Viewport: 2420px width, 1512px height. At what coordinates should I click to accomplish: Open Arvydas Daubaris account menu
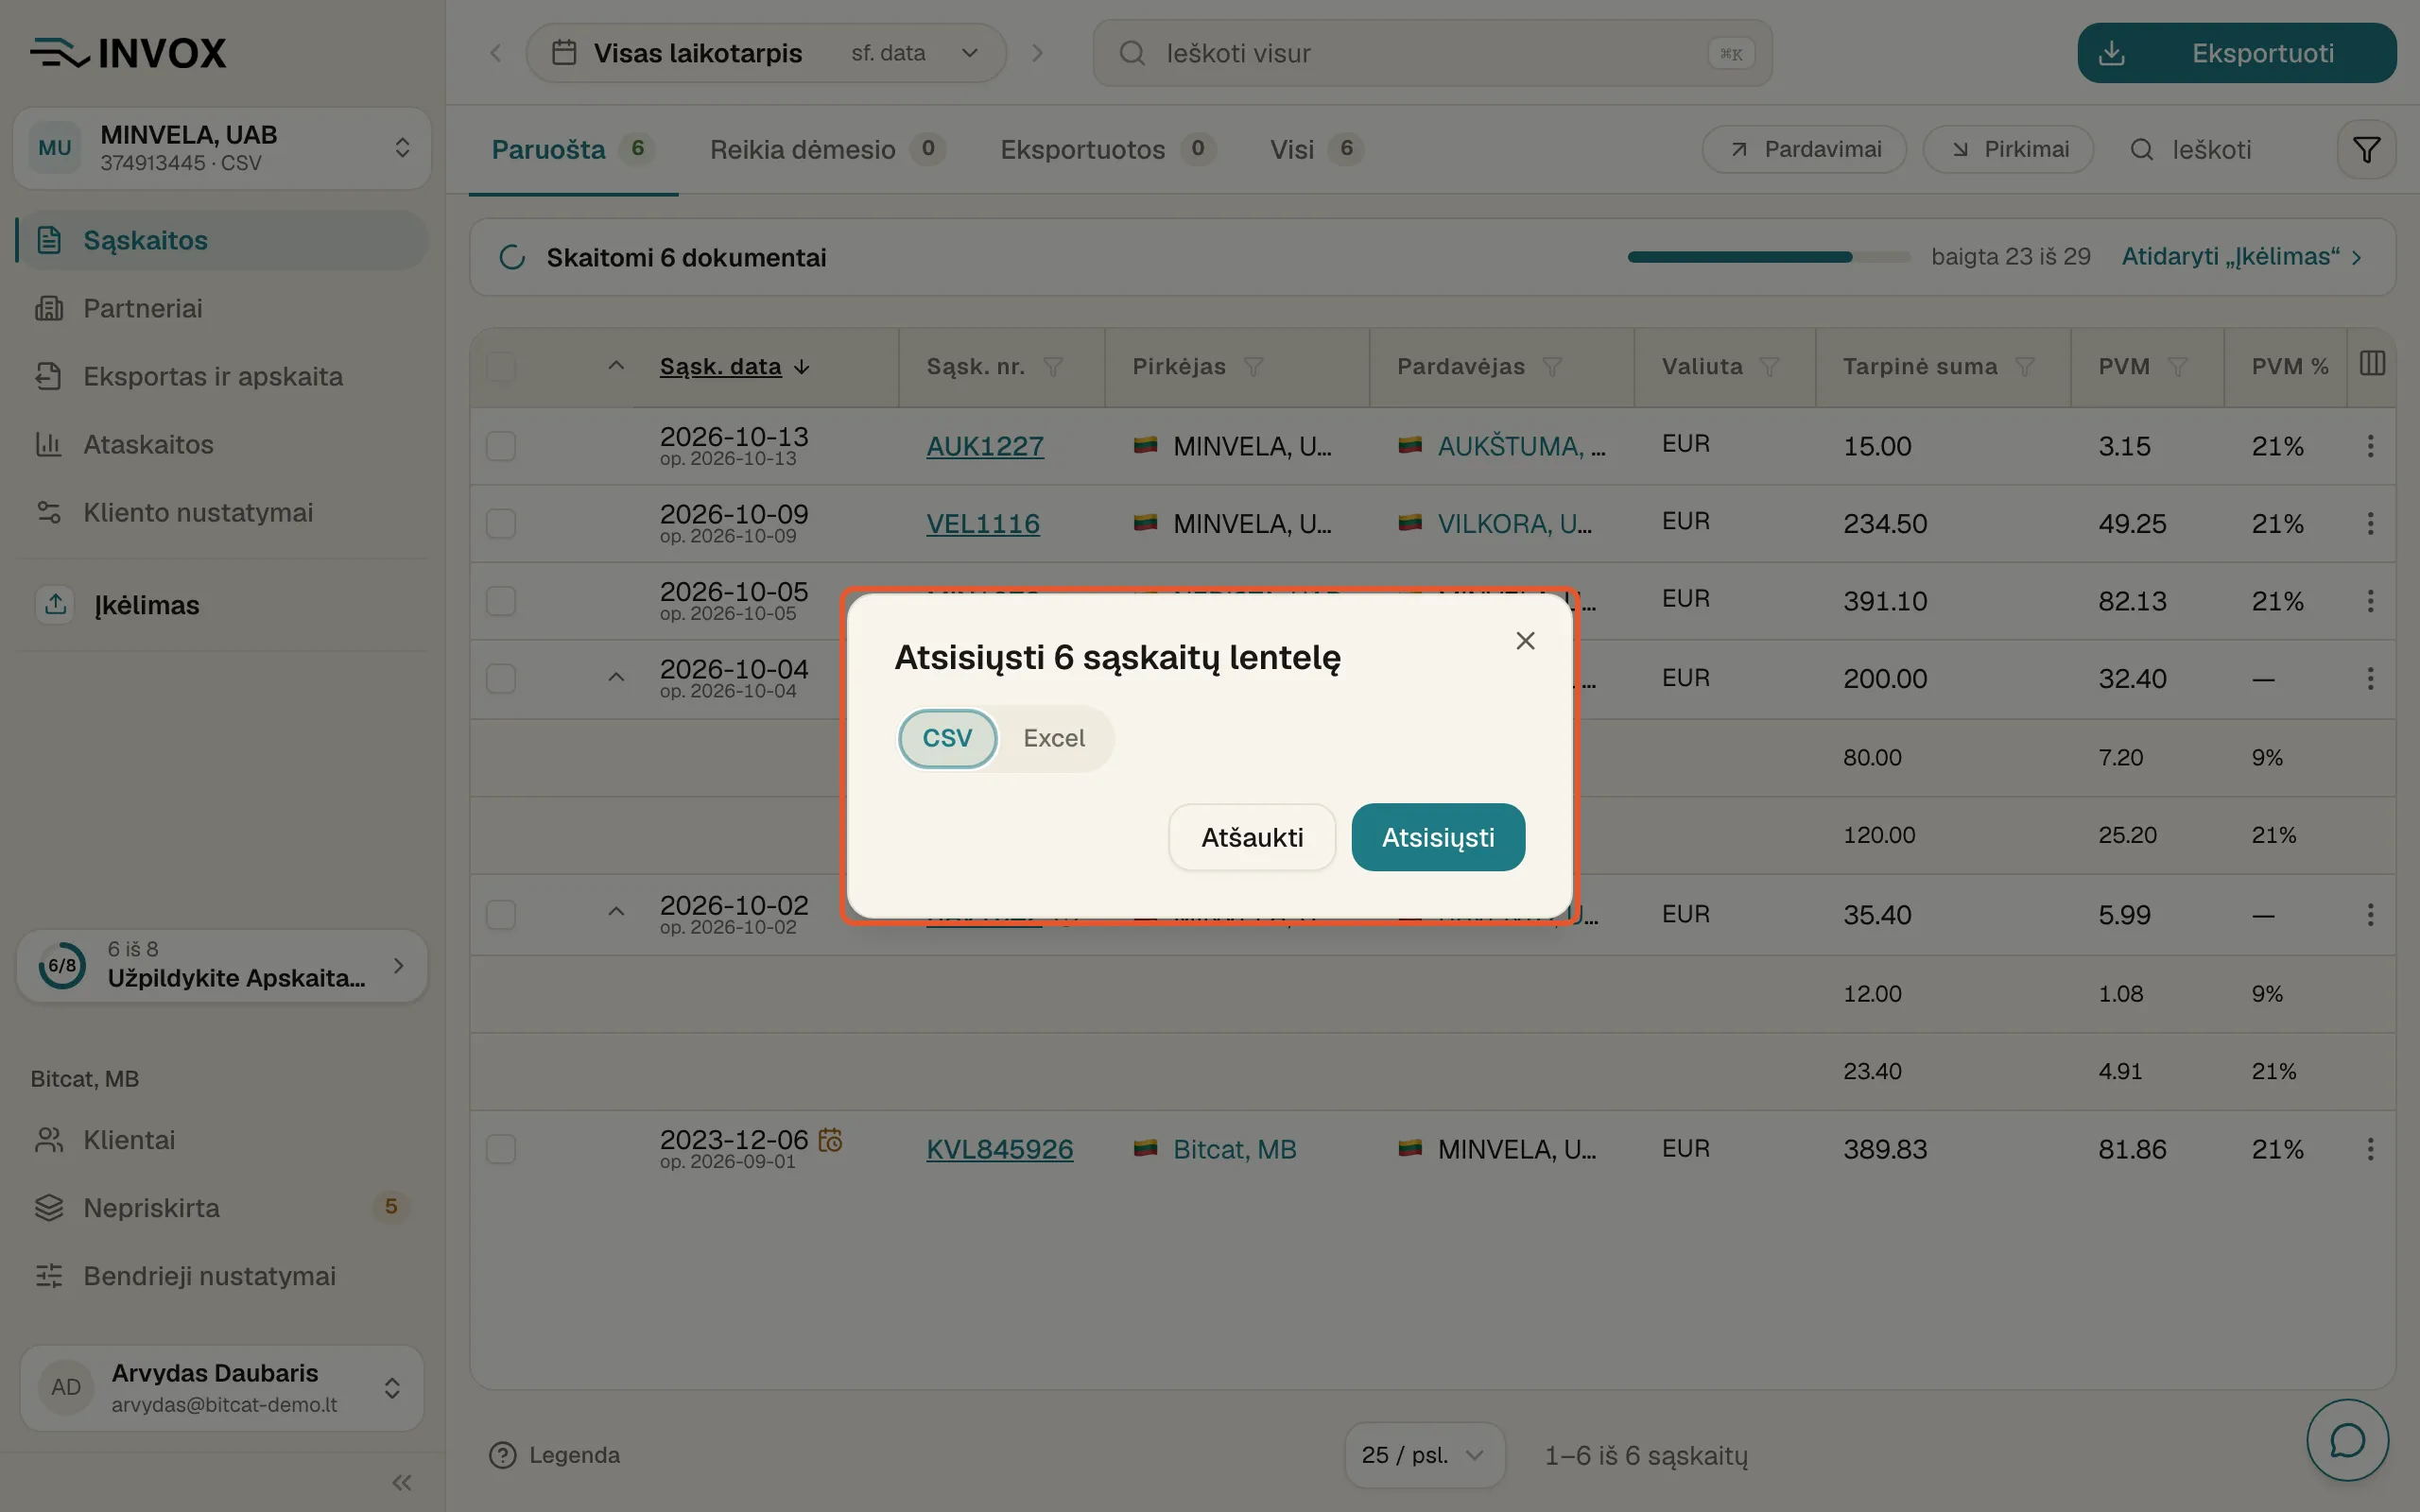pyautogui.click(x=222, y=1388)
